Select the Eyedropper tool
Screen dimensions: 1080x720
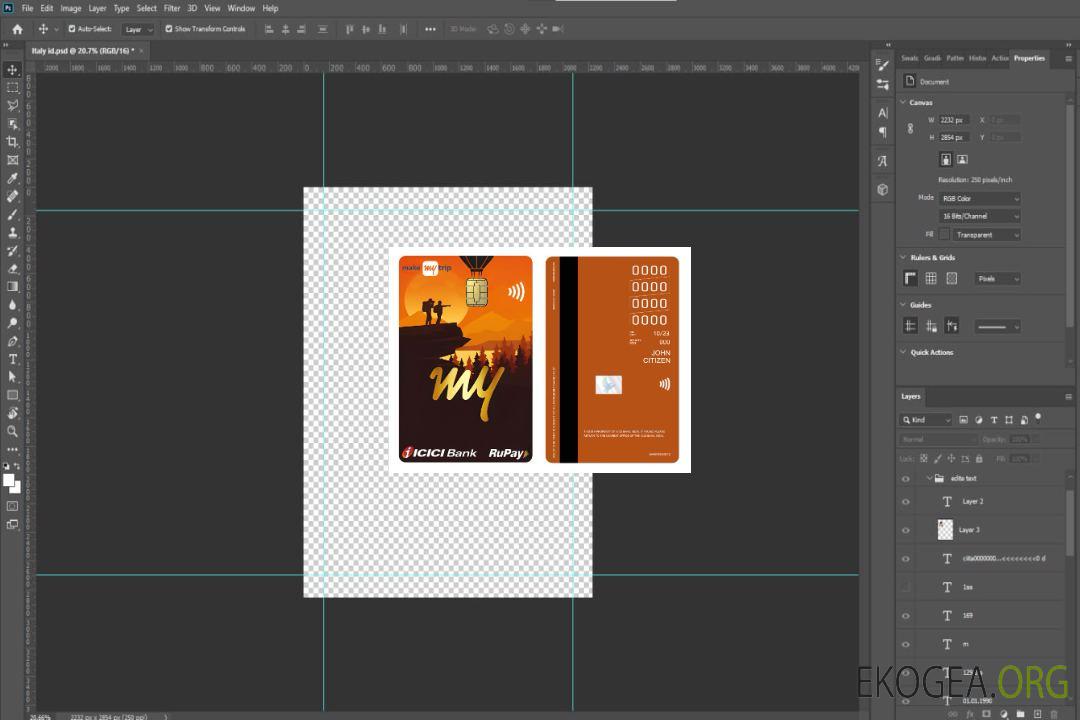pyautogui.click(x=12, y=178)
